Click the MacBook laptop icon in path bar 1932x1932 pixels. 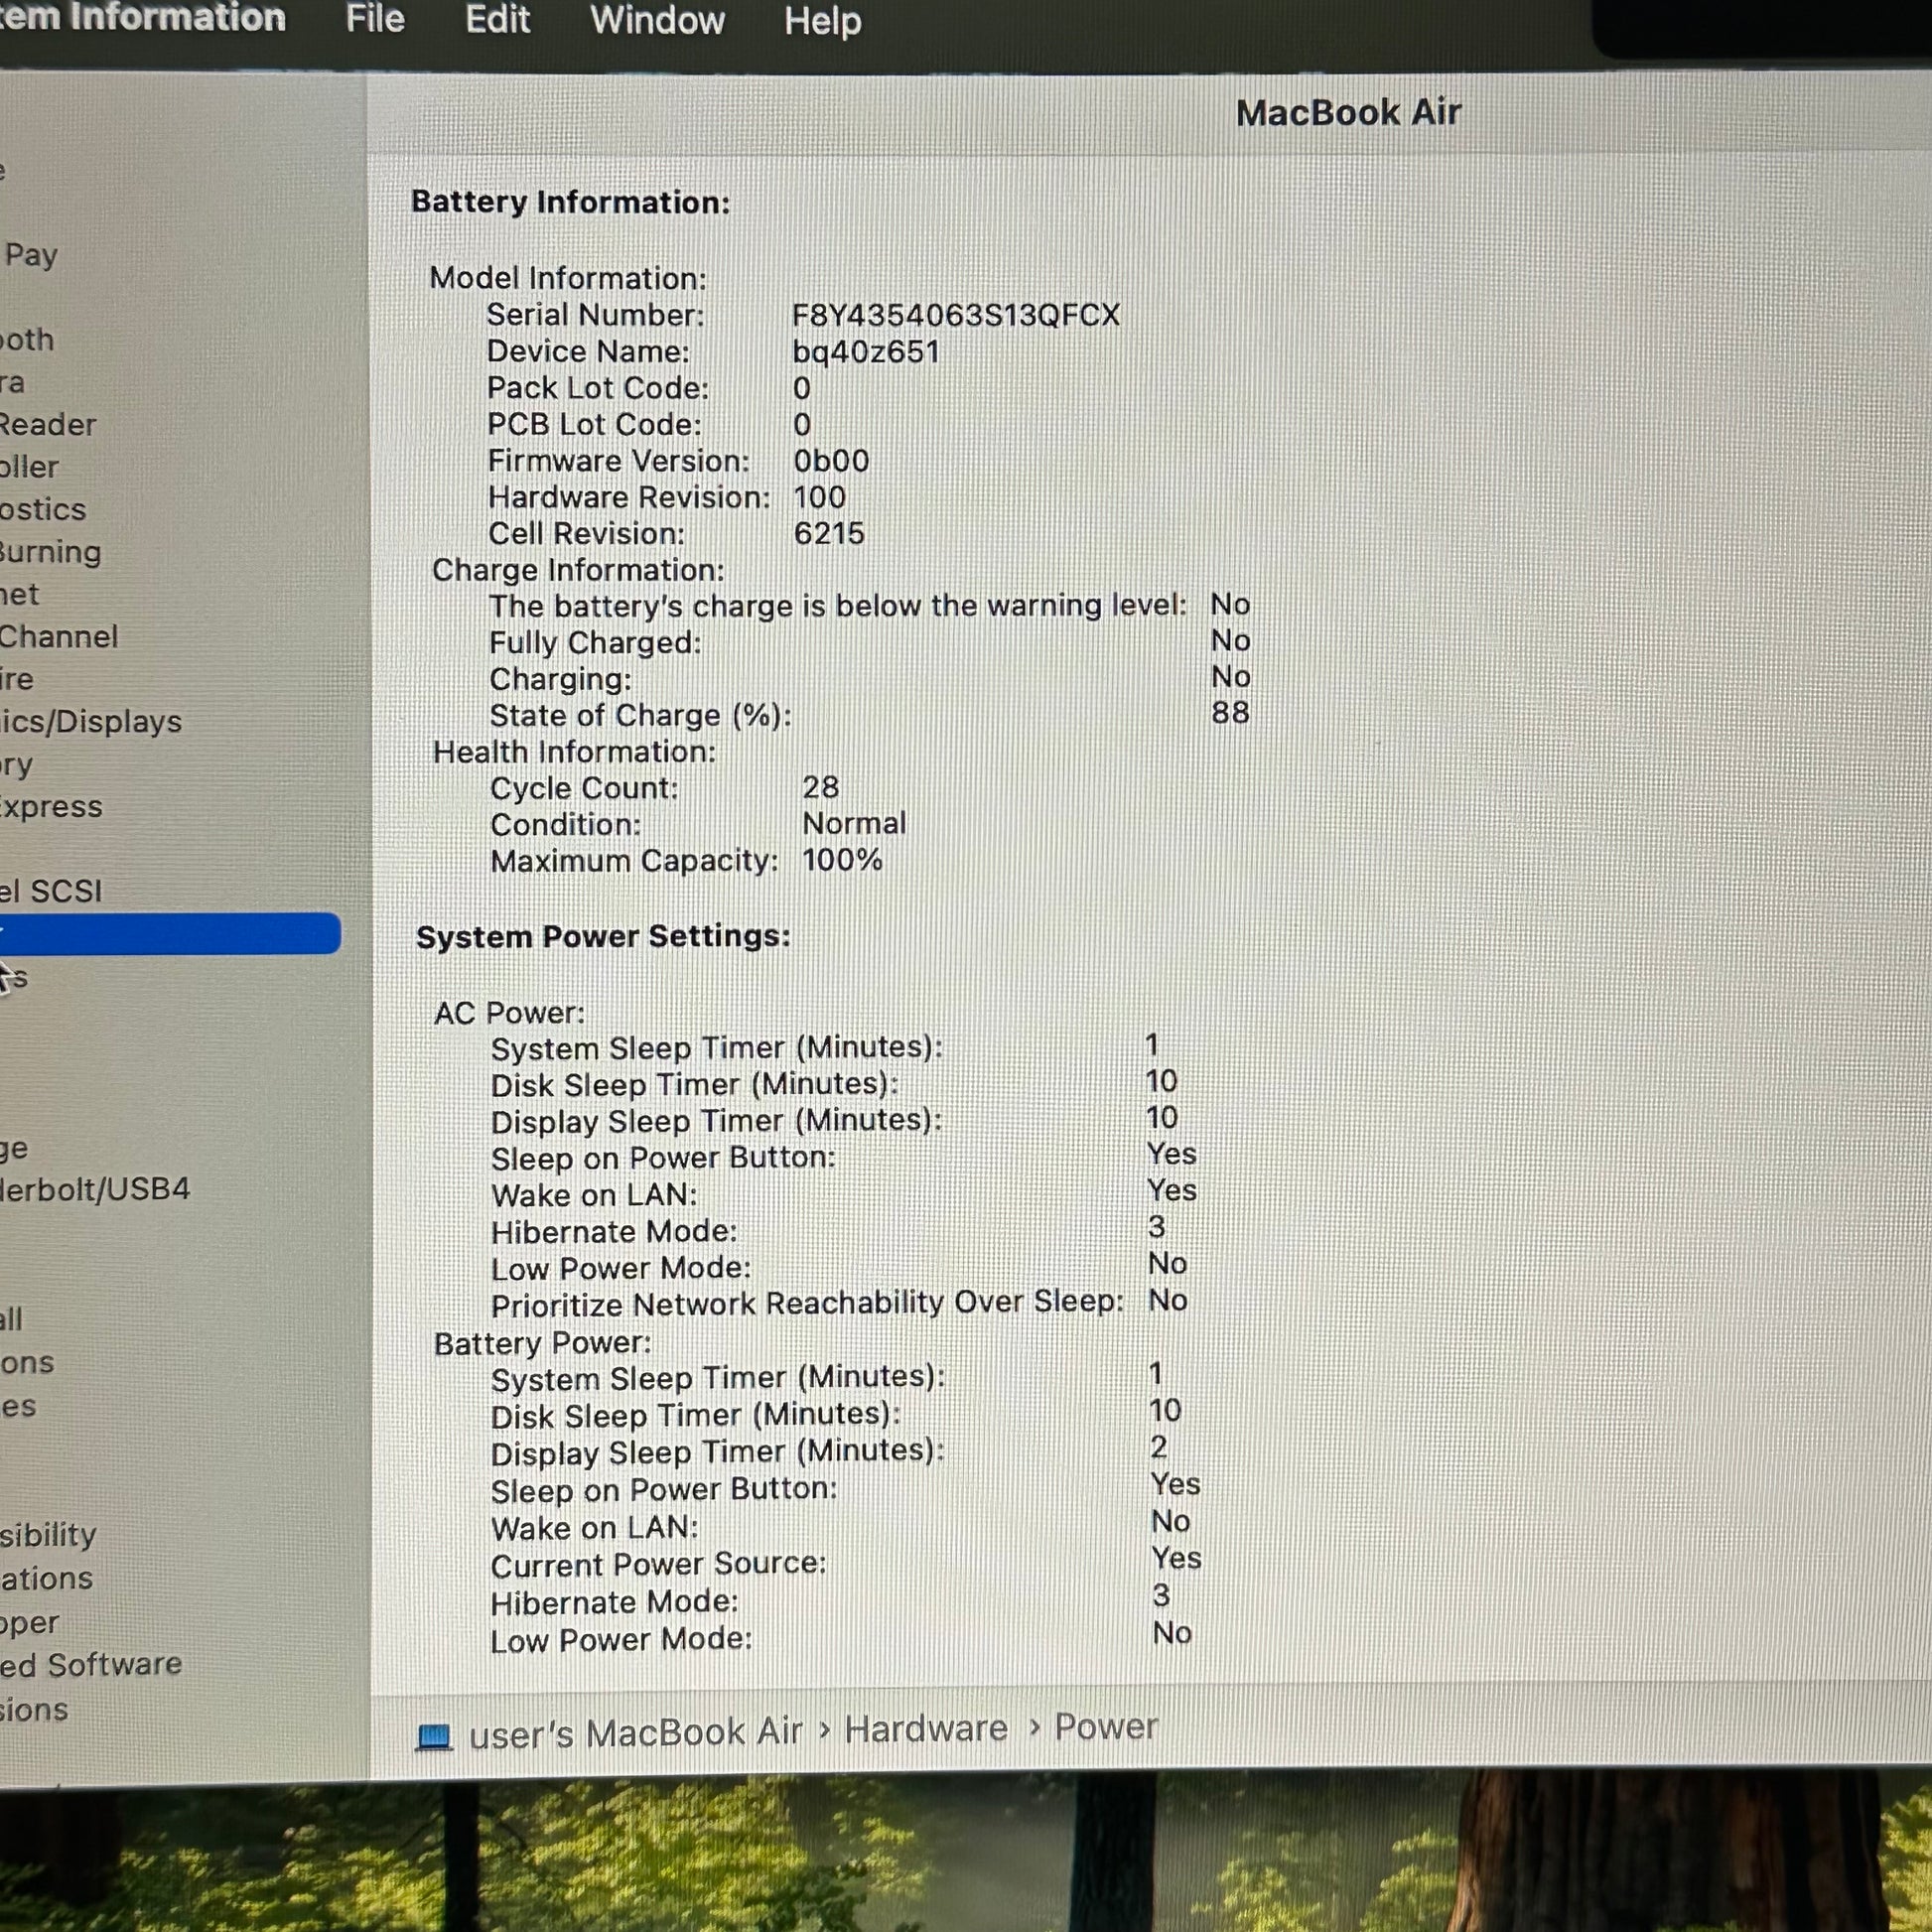click(x=433, y=1737)
